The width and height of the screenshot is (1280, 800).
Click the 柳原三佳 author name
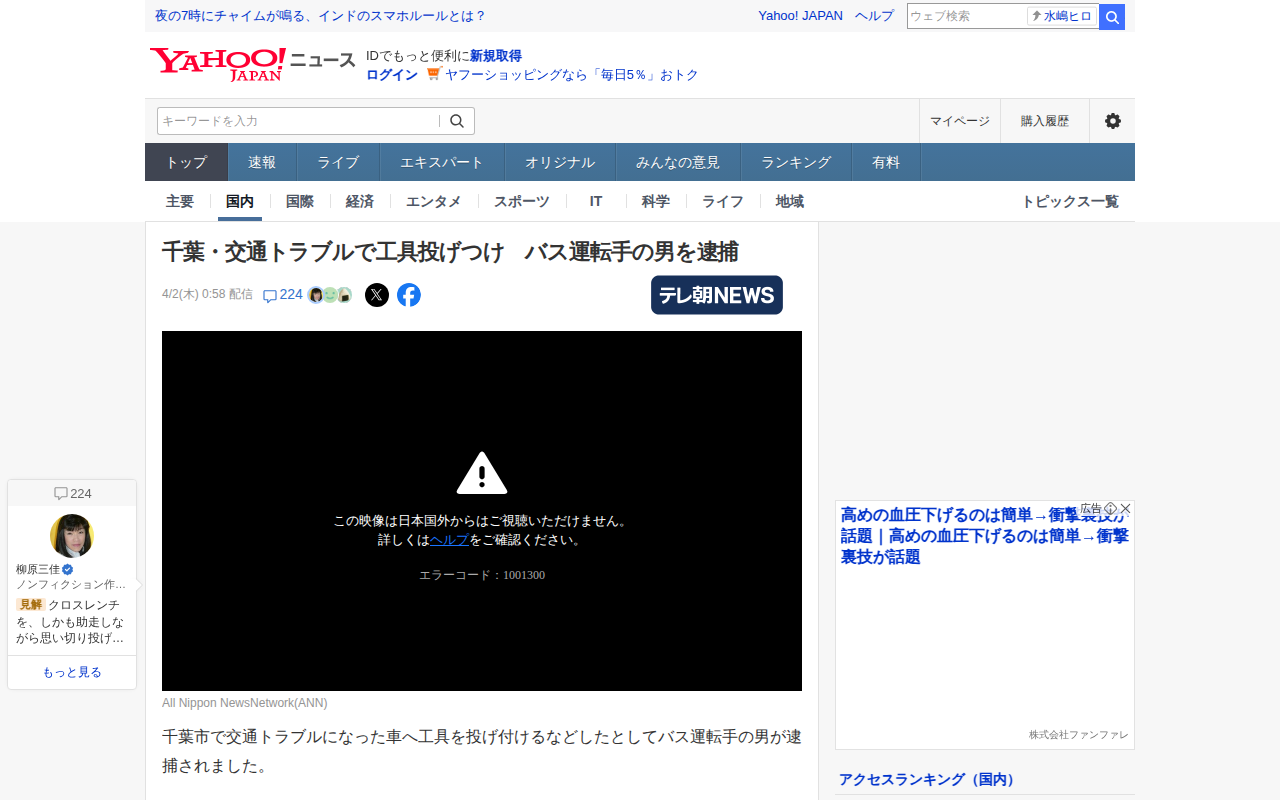point(38,569)
